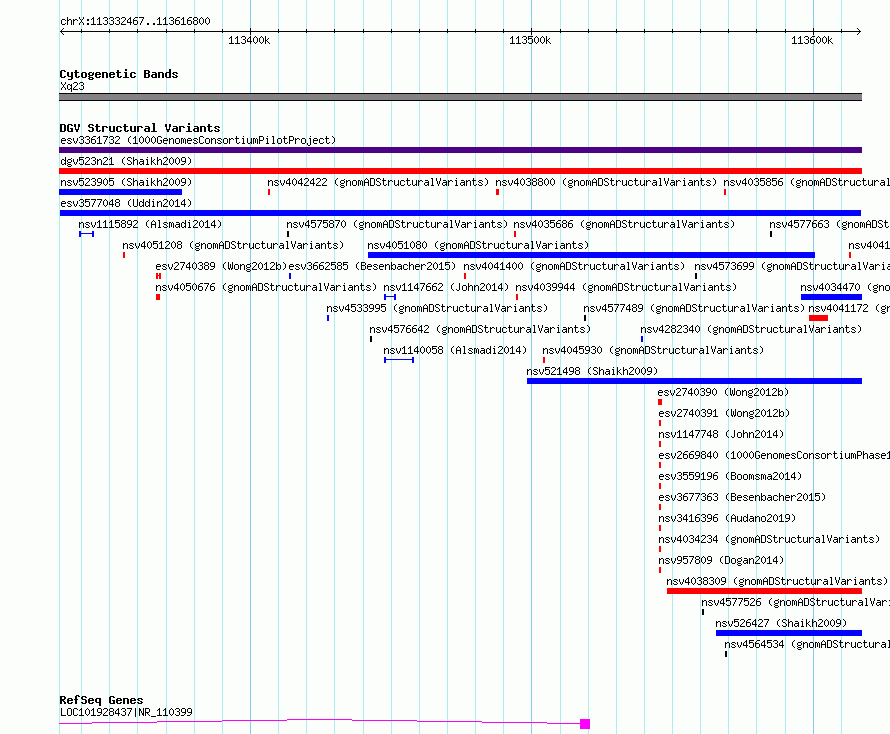Click the nsv4051080 blue variant bar

click(x=591, y=255)
